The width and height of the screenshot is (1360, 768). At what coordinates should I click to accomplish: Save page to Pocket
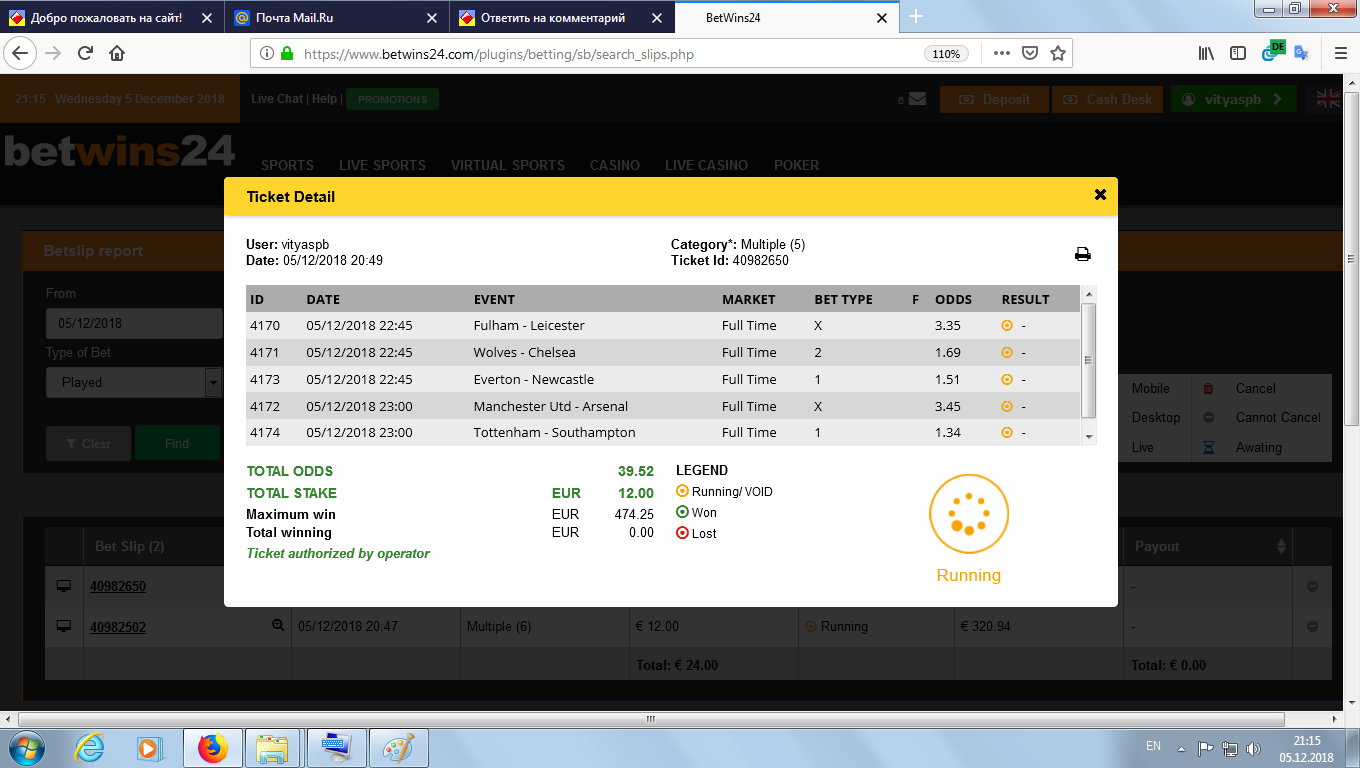click(x=1029, y=54)
